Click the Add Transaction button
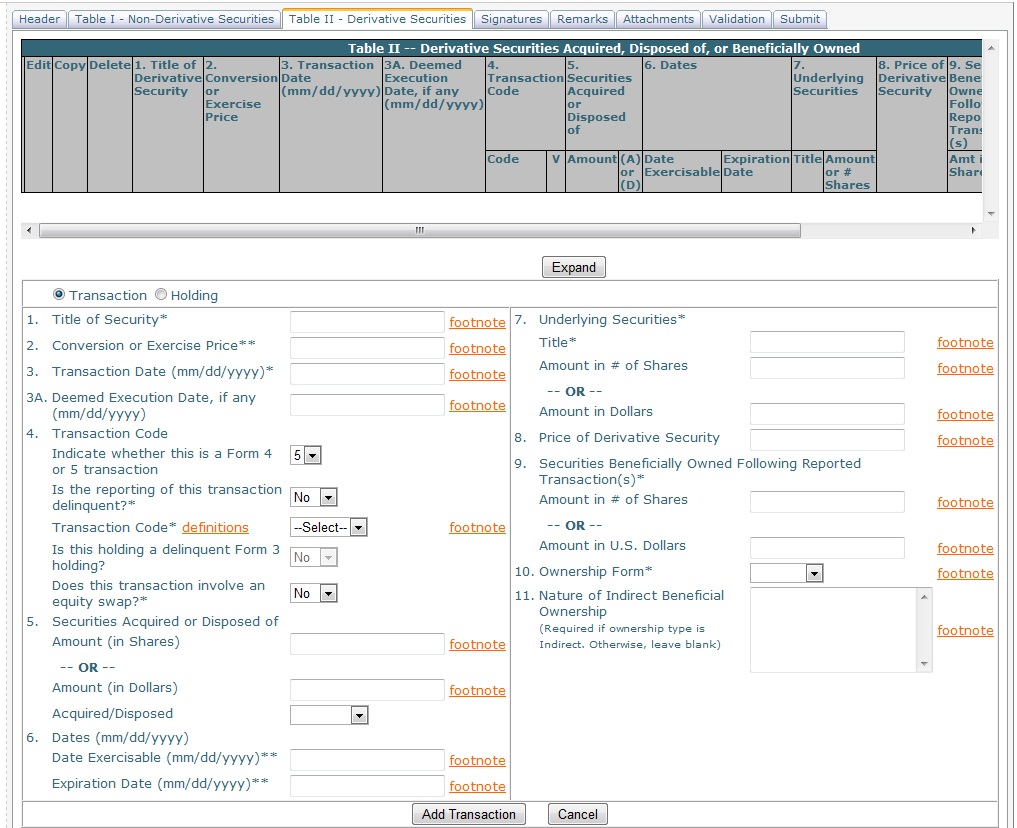Image resolution: width=1017 pixels, height=828 pixels. tap(468, 814)
